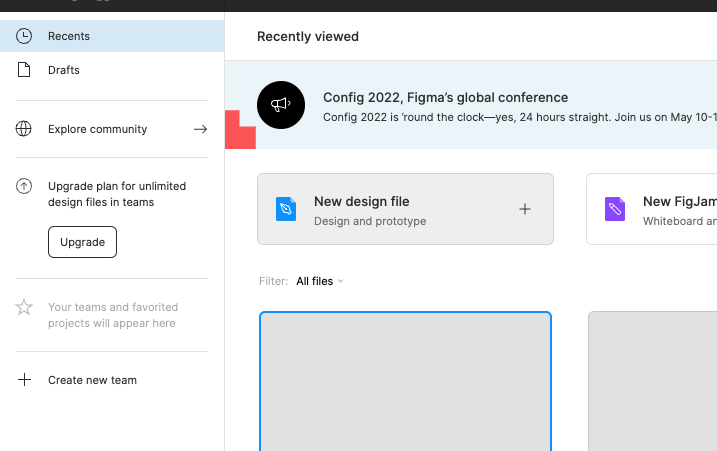717x451 pixels.
Task: Click the 'Filter:' label
Action: (273, 281)
